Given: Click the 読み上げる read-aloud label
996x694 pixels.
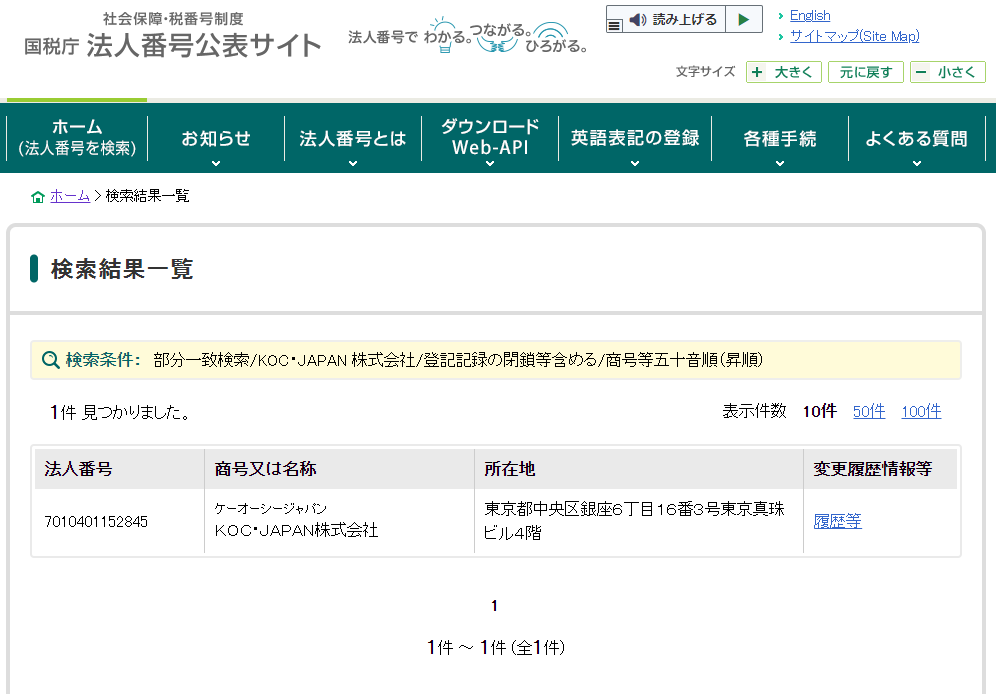Looking at the screenshot, I should point(685,20).
